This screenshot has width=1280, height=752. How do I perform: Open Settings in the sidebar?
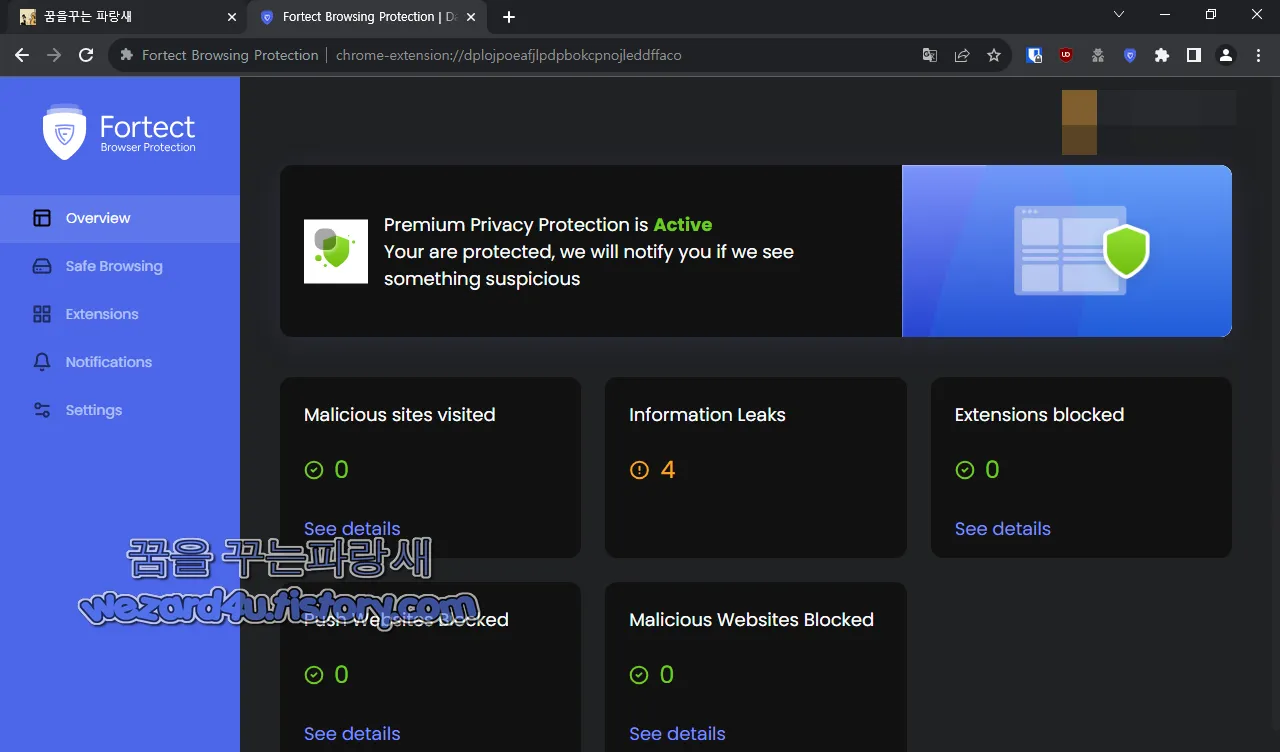[x=120, y=410]
